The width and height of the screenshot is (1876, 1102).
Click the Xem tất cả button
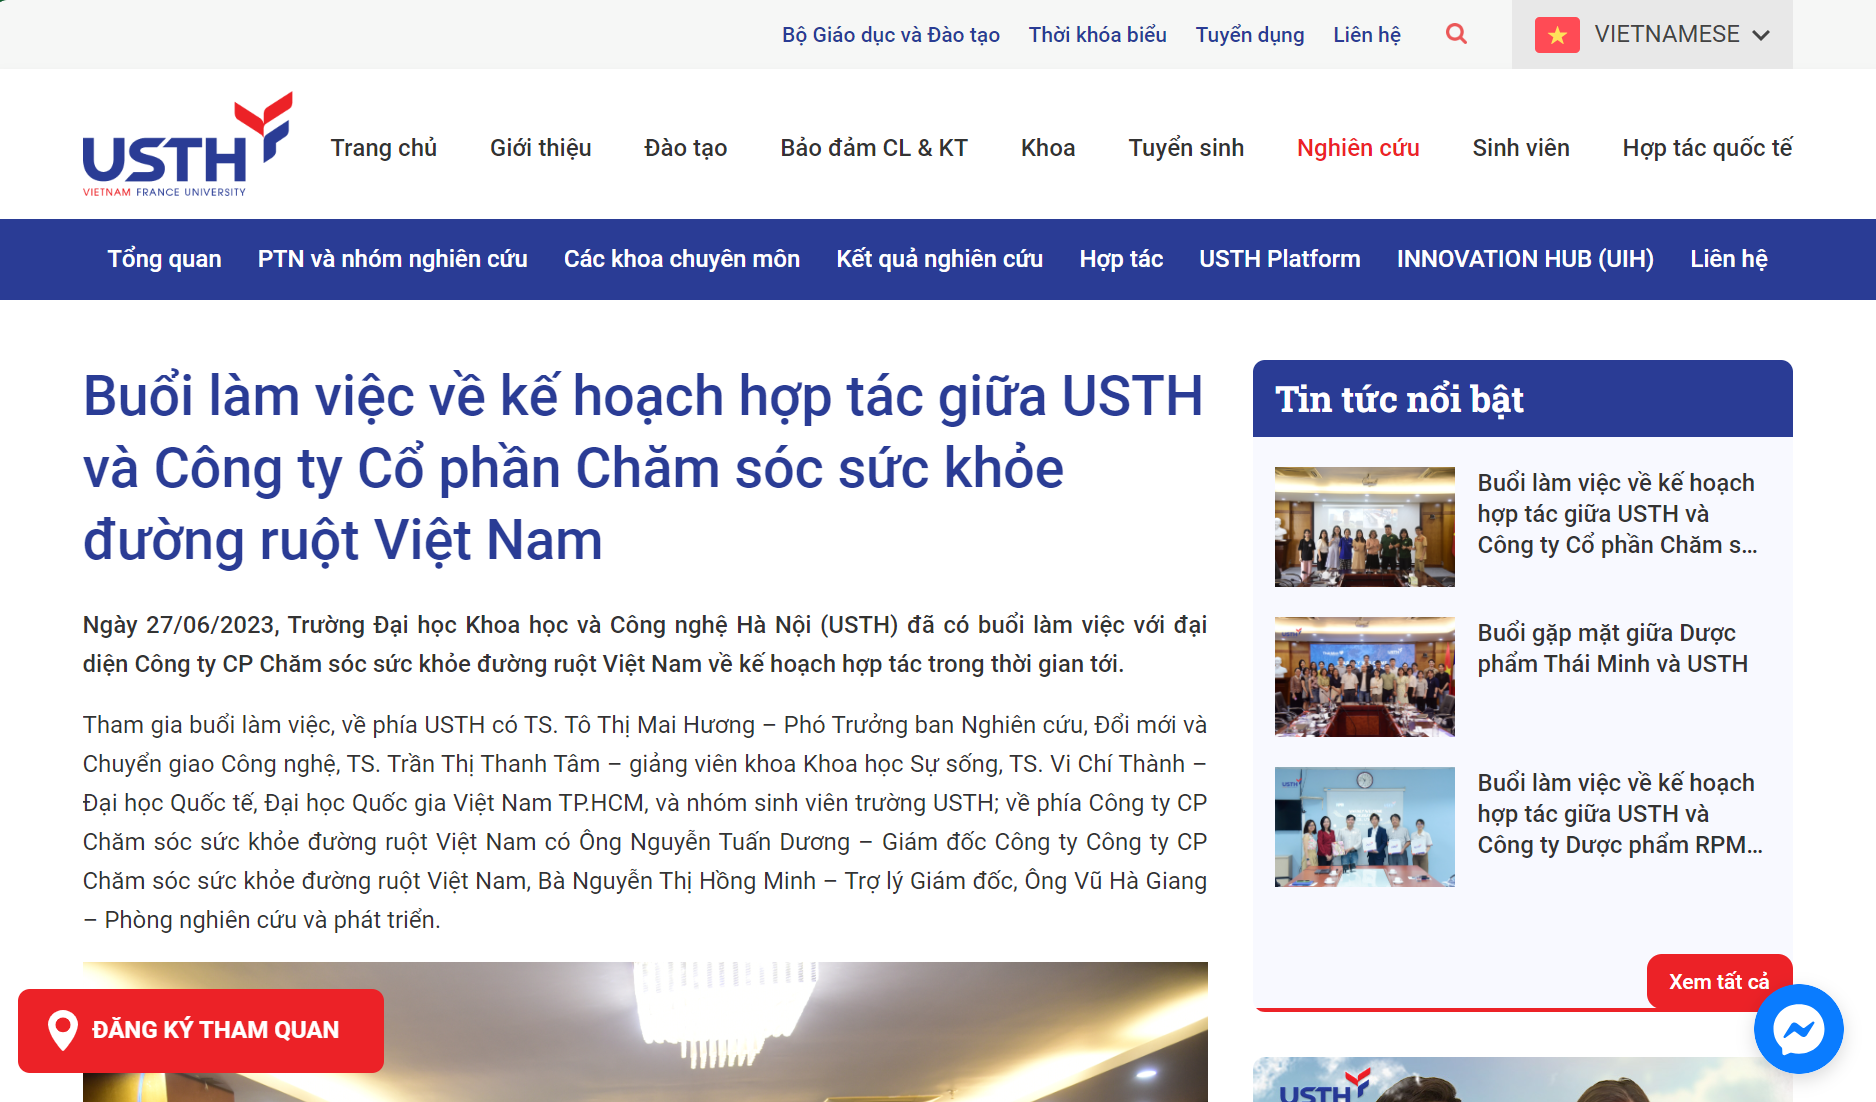1719,982
